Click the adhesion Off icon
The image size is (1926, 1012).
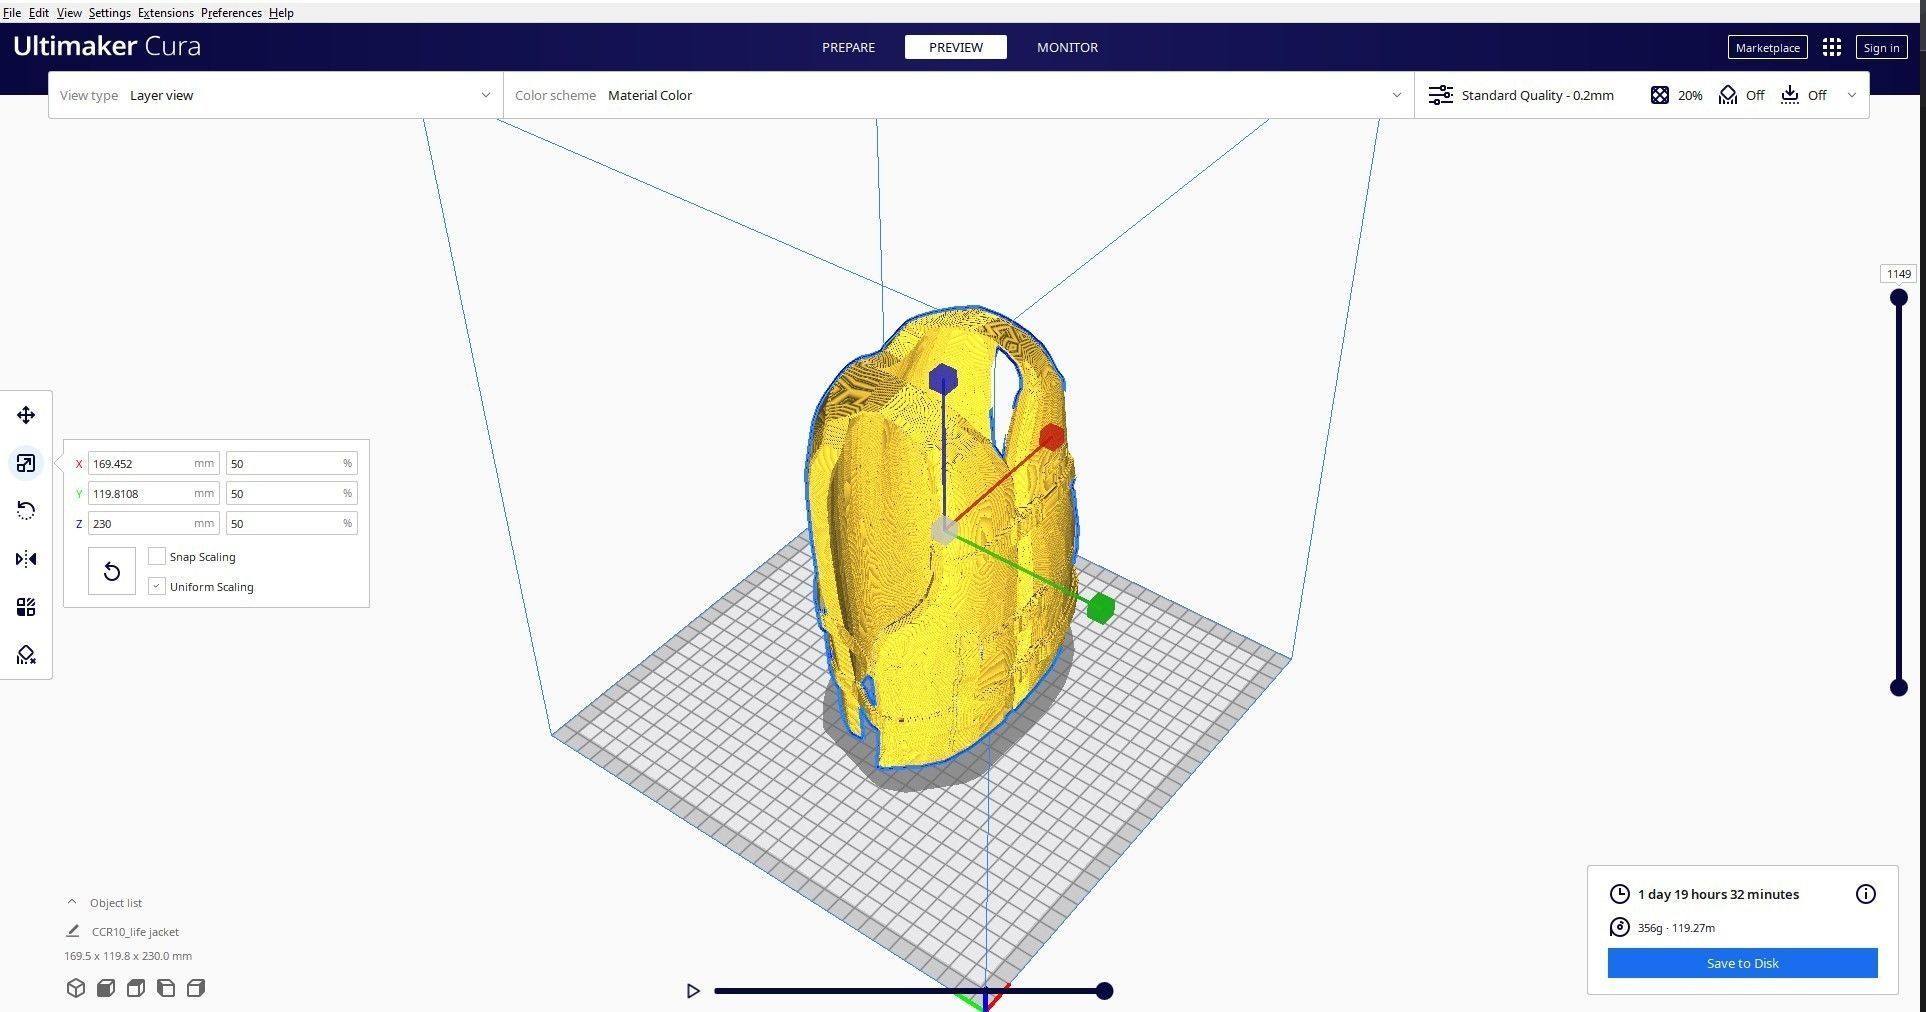coord(1790,95)
